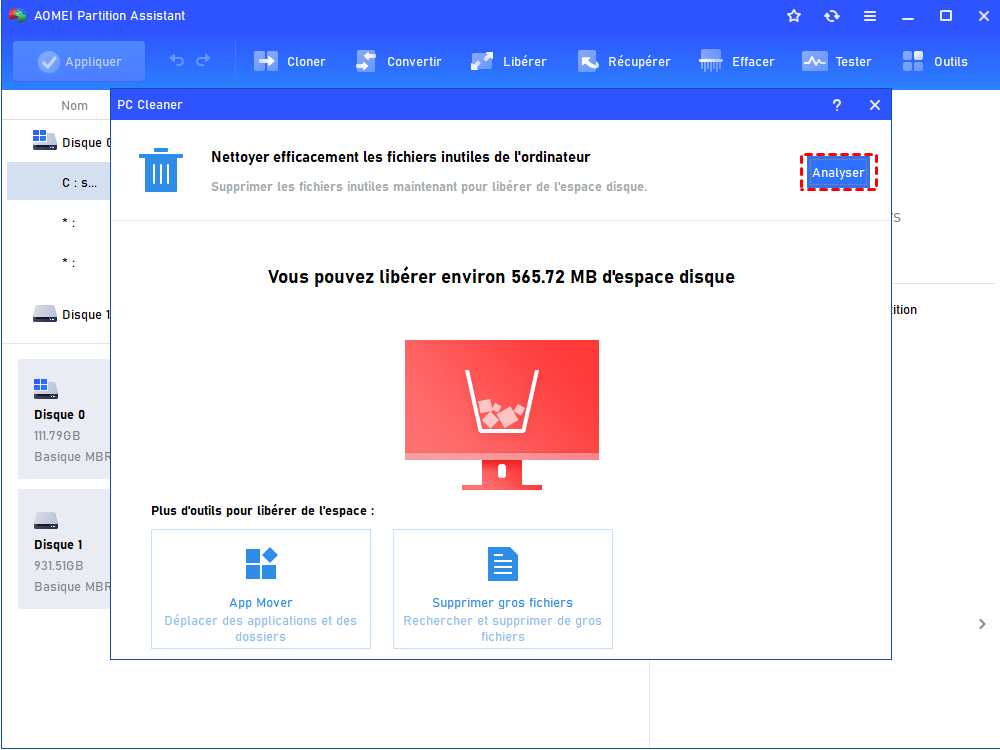Click the Appliquer button
Viewport: 1000px width, 750px height.
[x=79, y=61]
